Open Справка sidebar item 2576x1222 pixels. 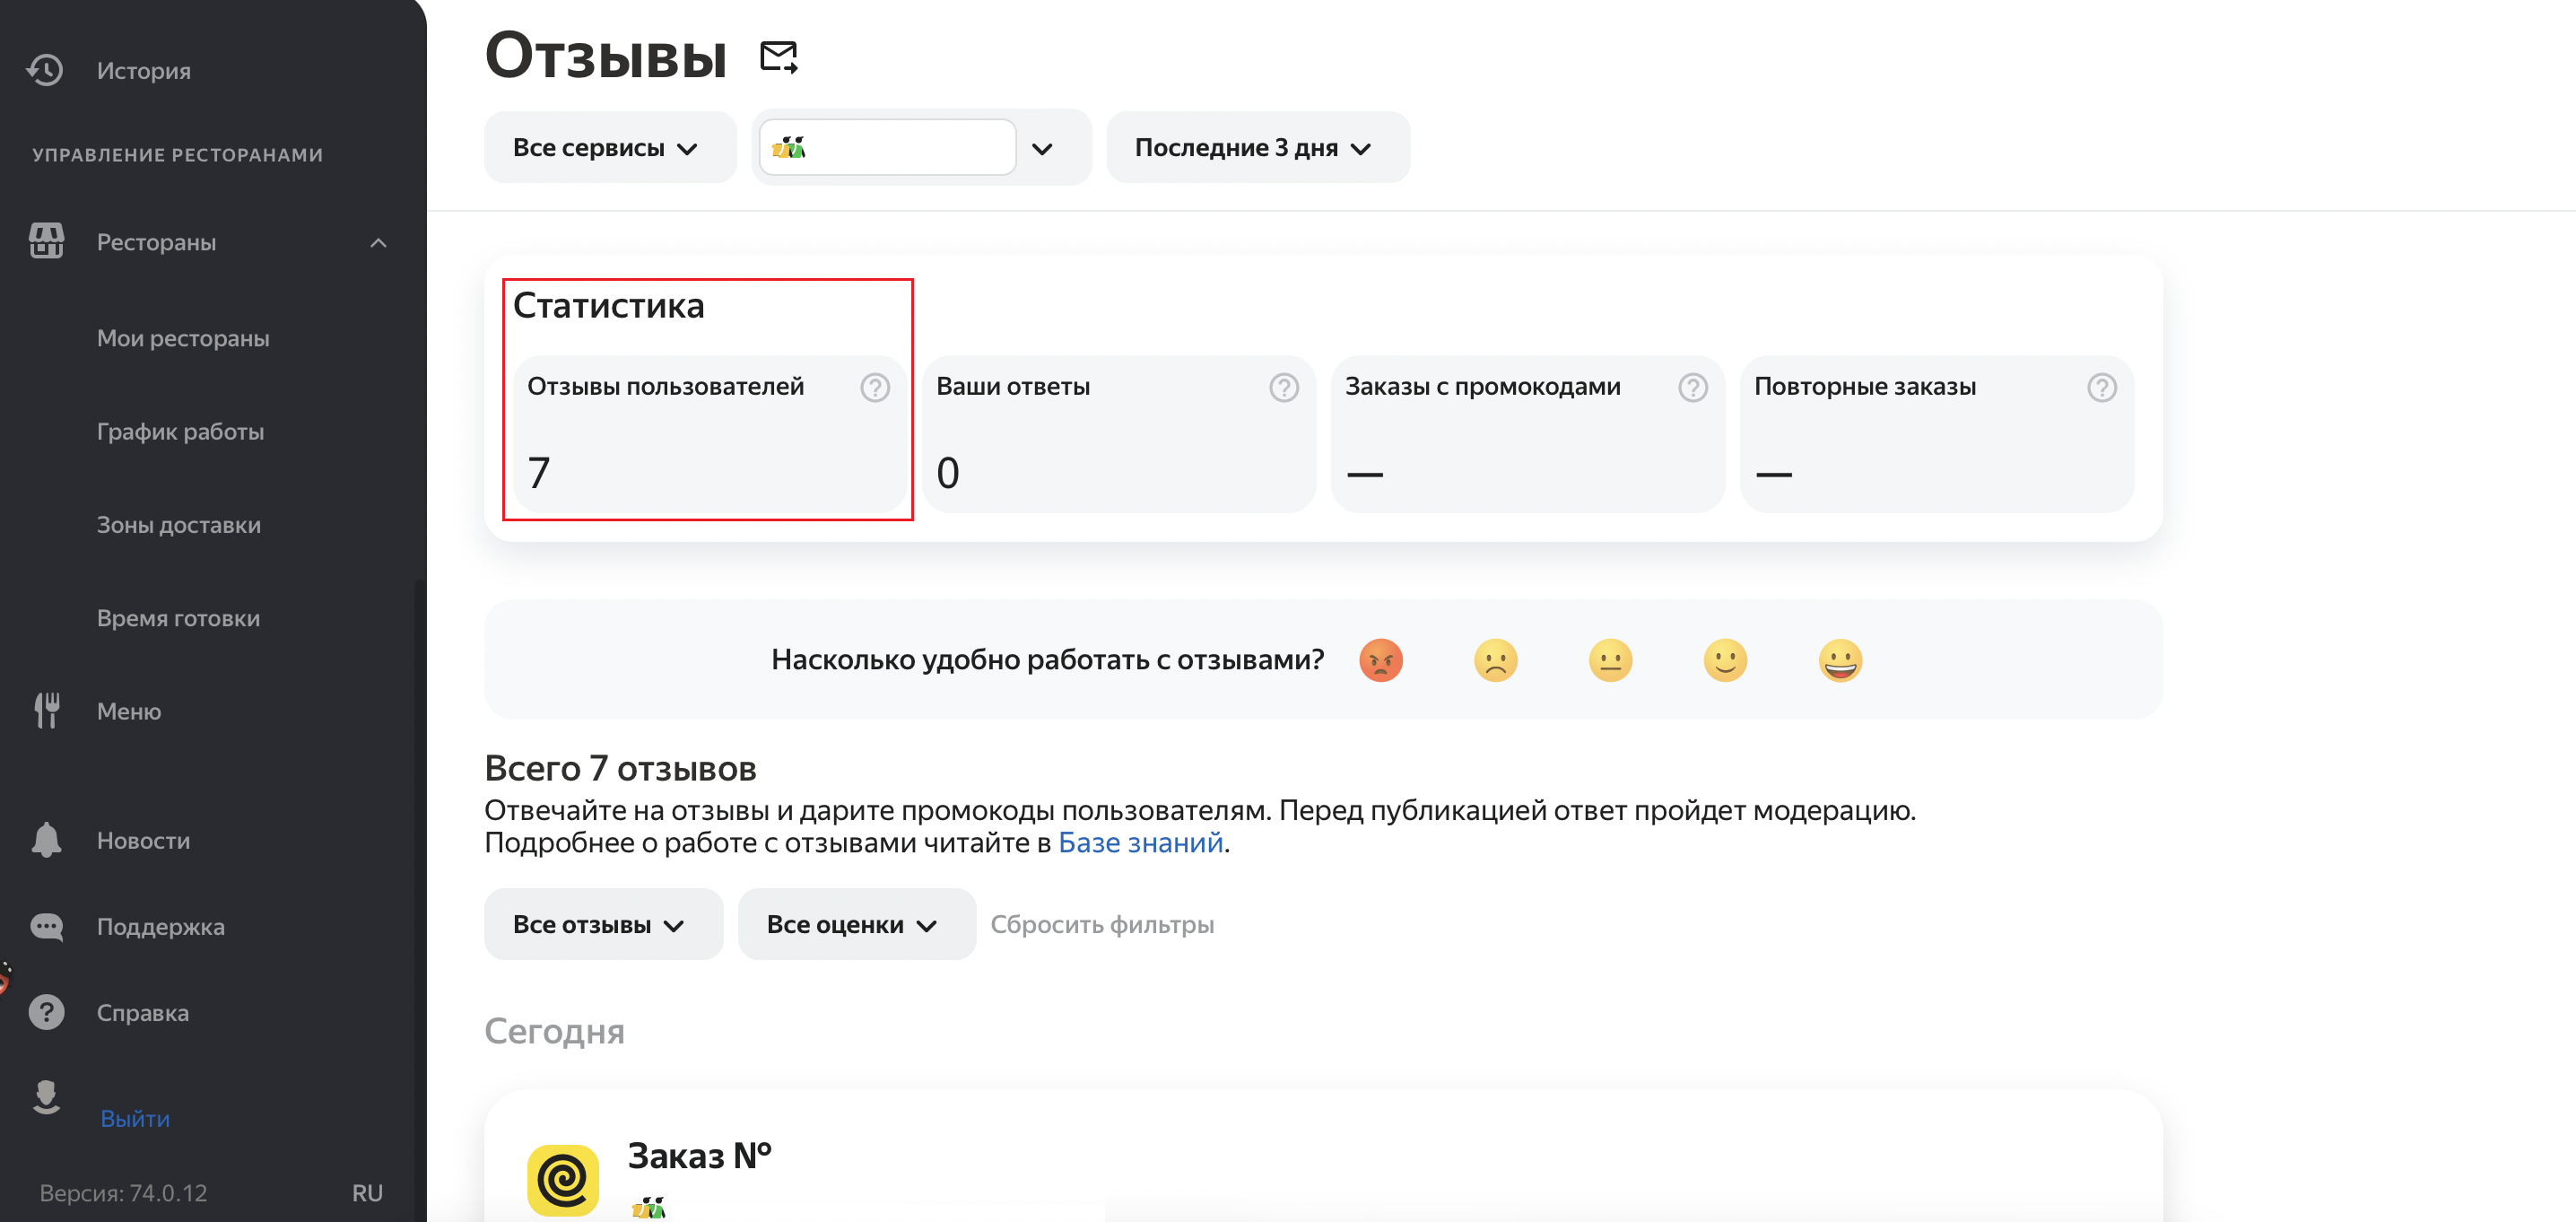(x=142, y=1012)
